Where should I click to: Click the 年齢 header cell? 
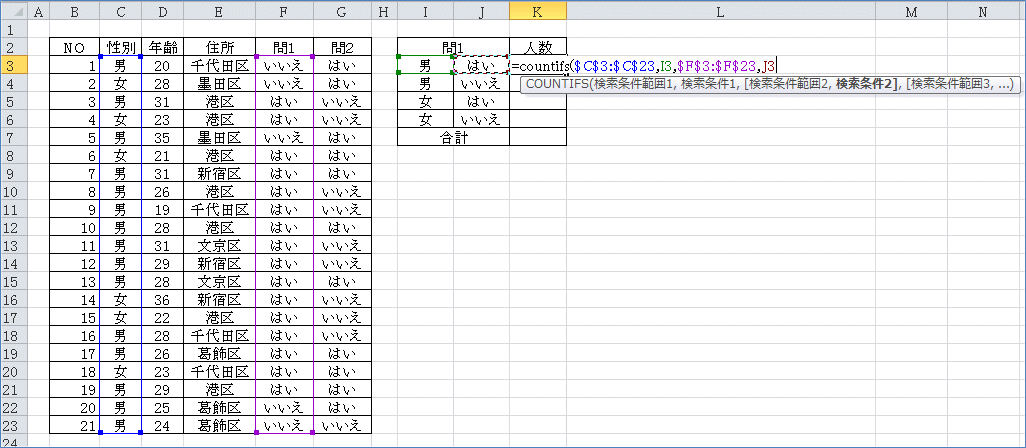(162, 47)
